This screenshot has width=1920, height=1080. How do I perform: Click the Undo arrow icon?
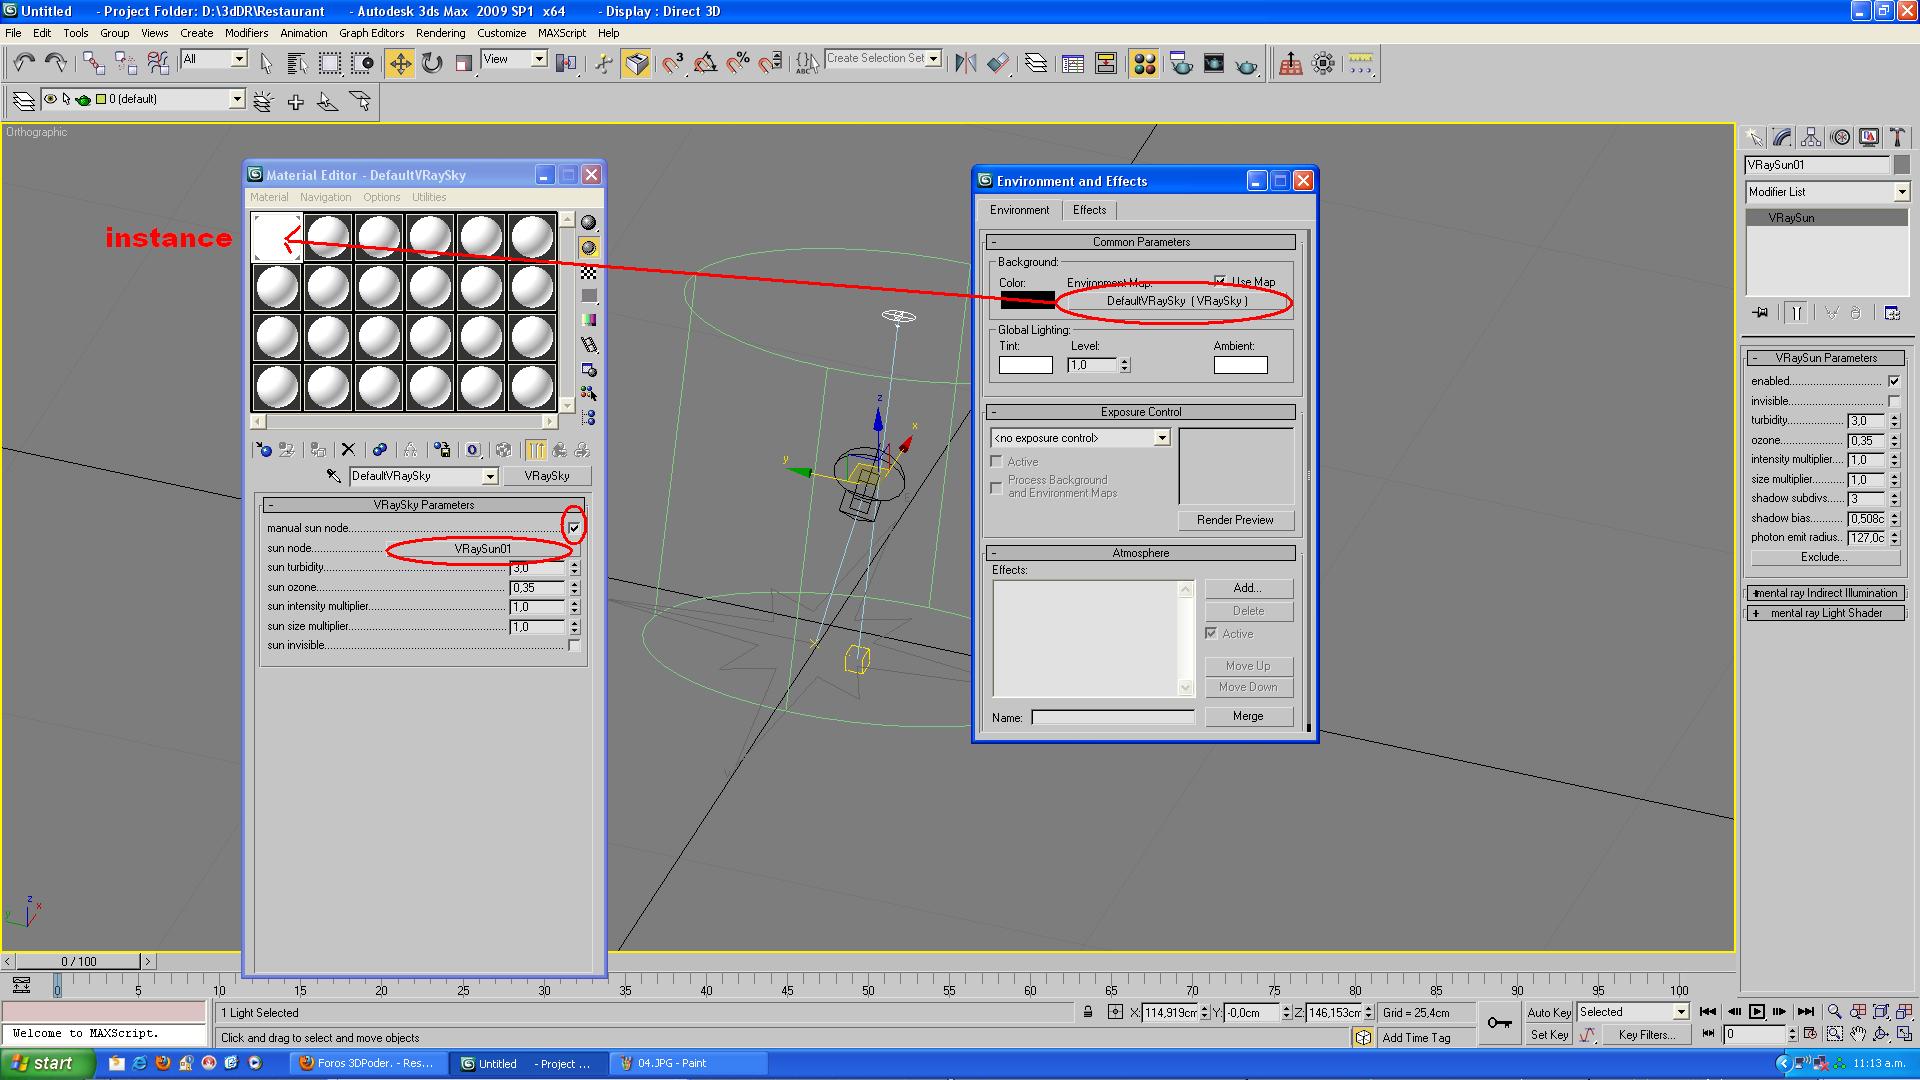(24, 64)
